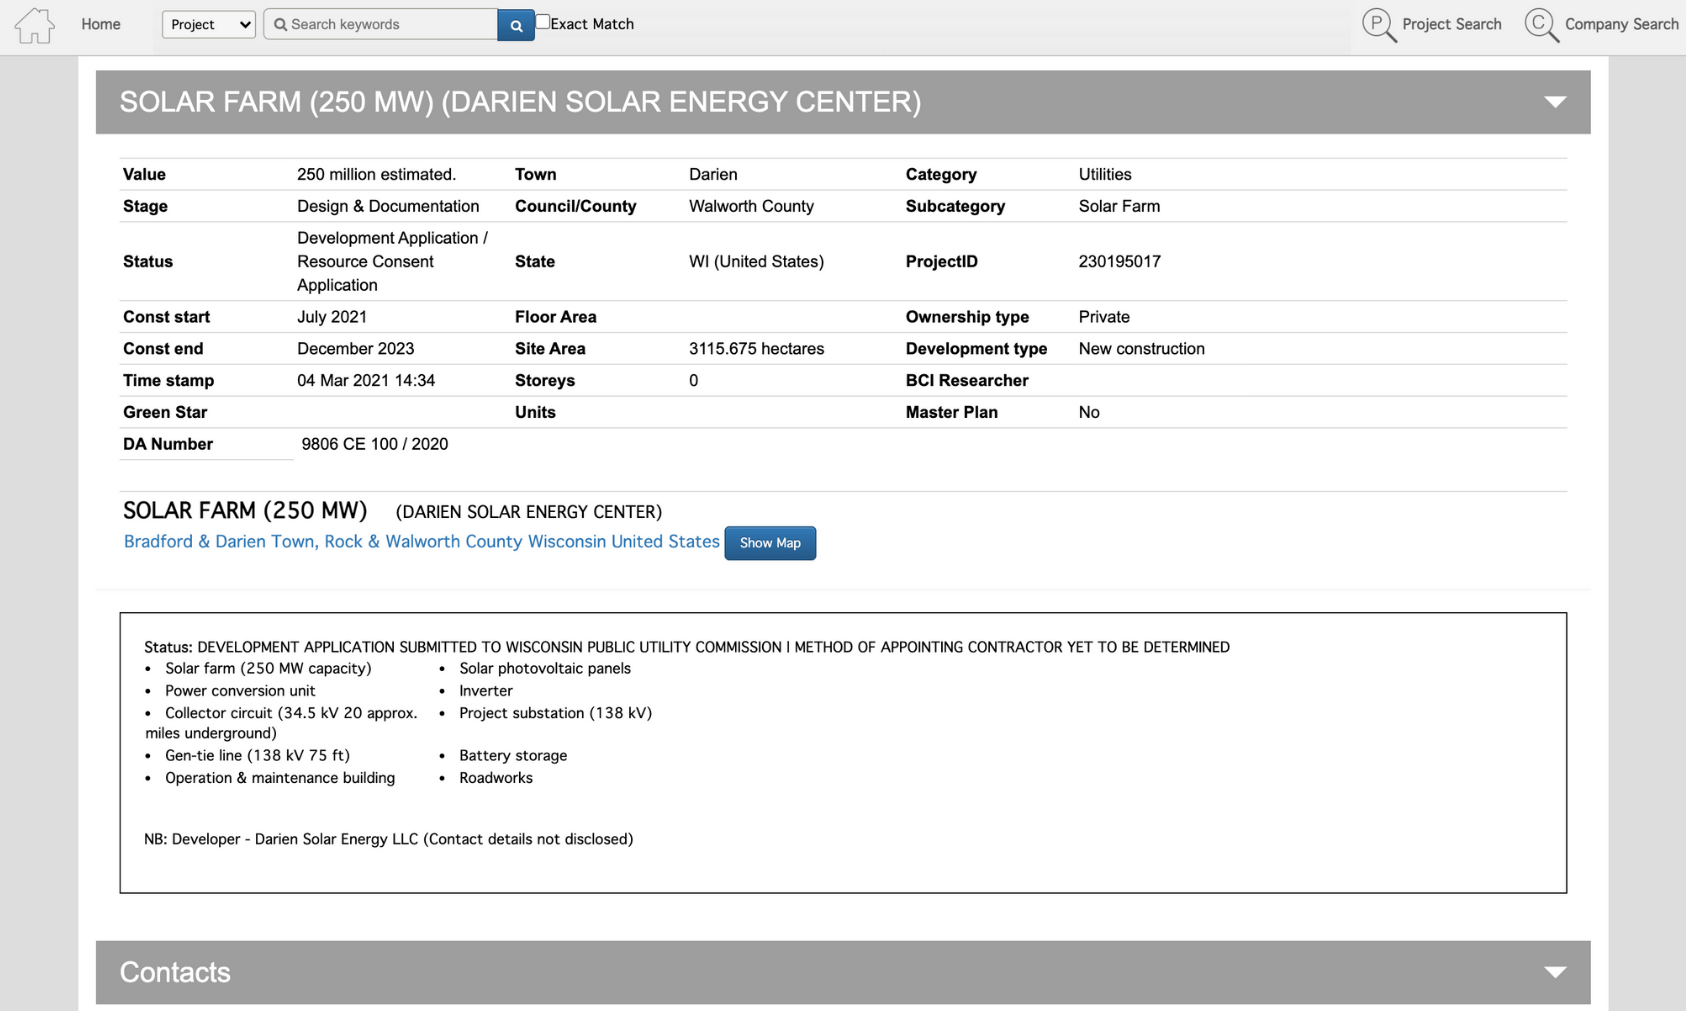This screenshot has height=1011, width=1686.
Task: Click the 'Roadworks' bullet item
Action: [496, 778]
